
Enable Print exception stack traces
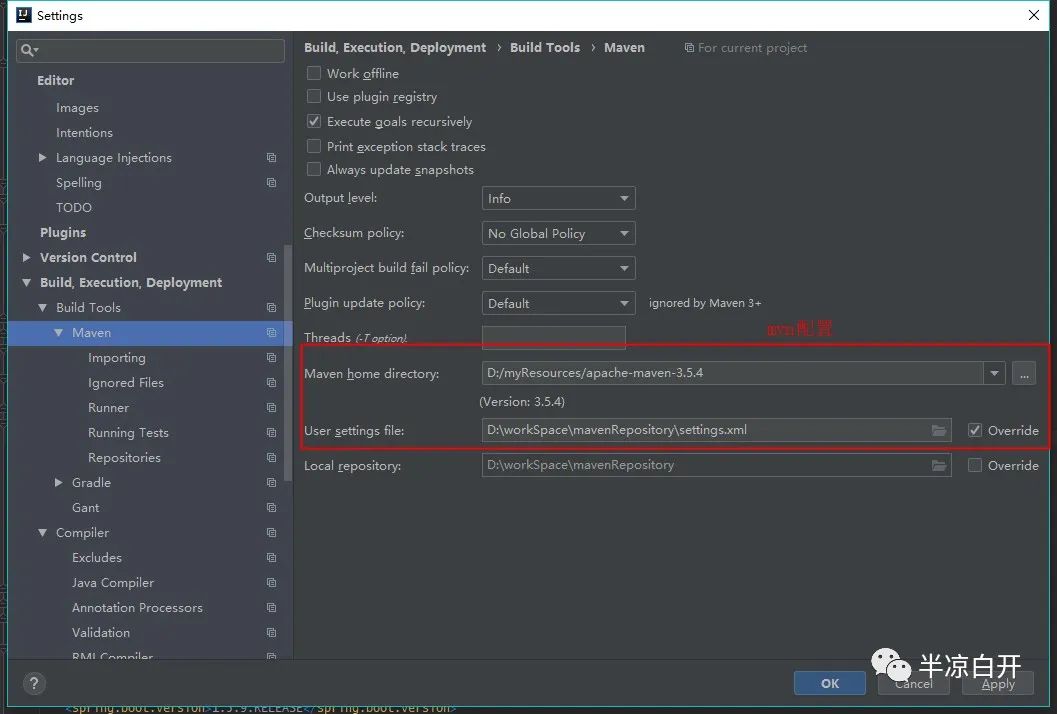(313, 146)
